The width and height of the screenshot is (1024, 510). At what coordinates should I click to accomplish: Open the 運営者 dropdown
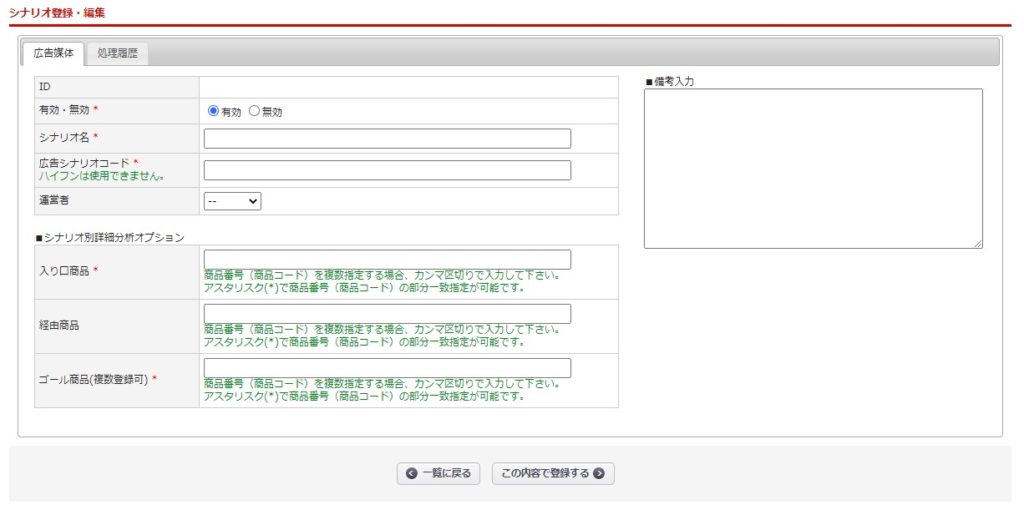coord(232,201)
